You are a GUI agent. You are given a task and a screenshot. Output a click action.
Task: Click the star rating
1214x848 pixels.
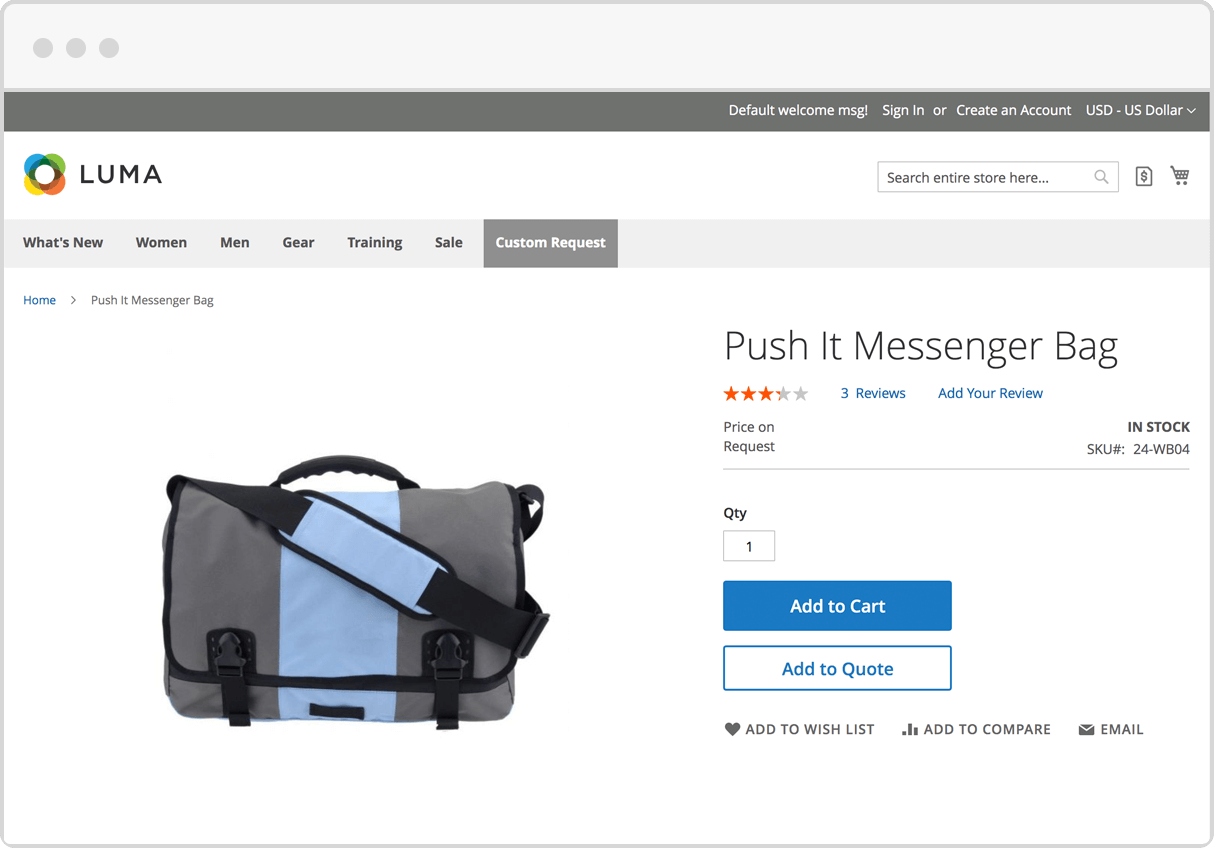click(766, 393)
